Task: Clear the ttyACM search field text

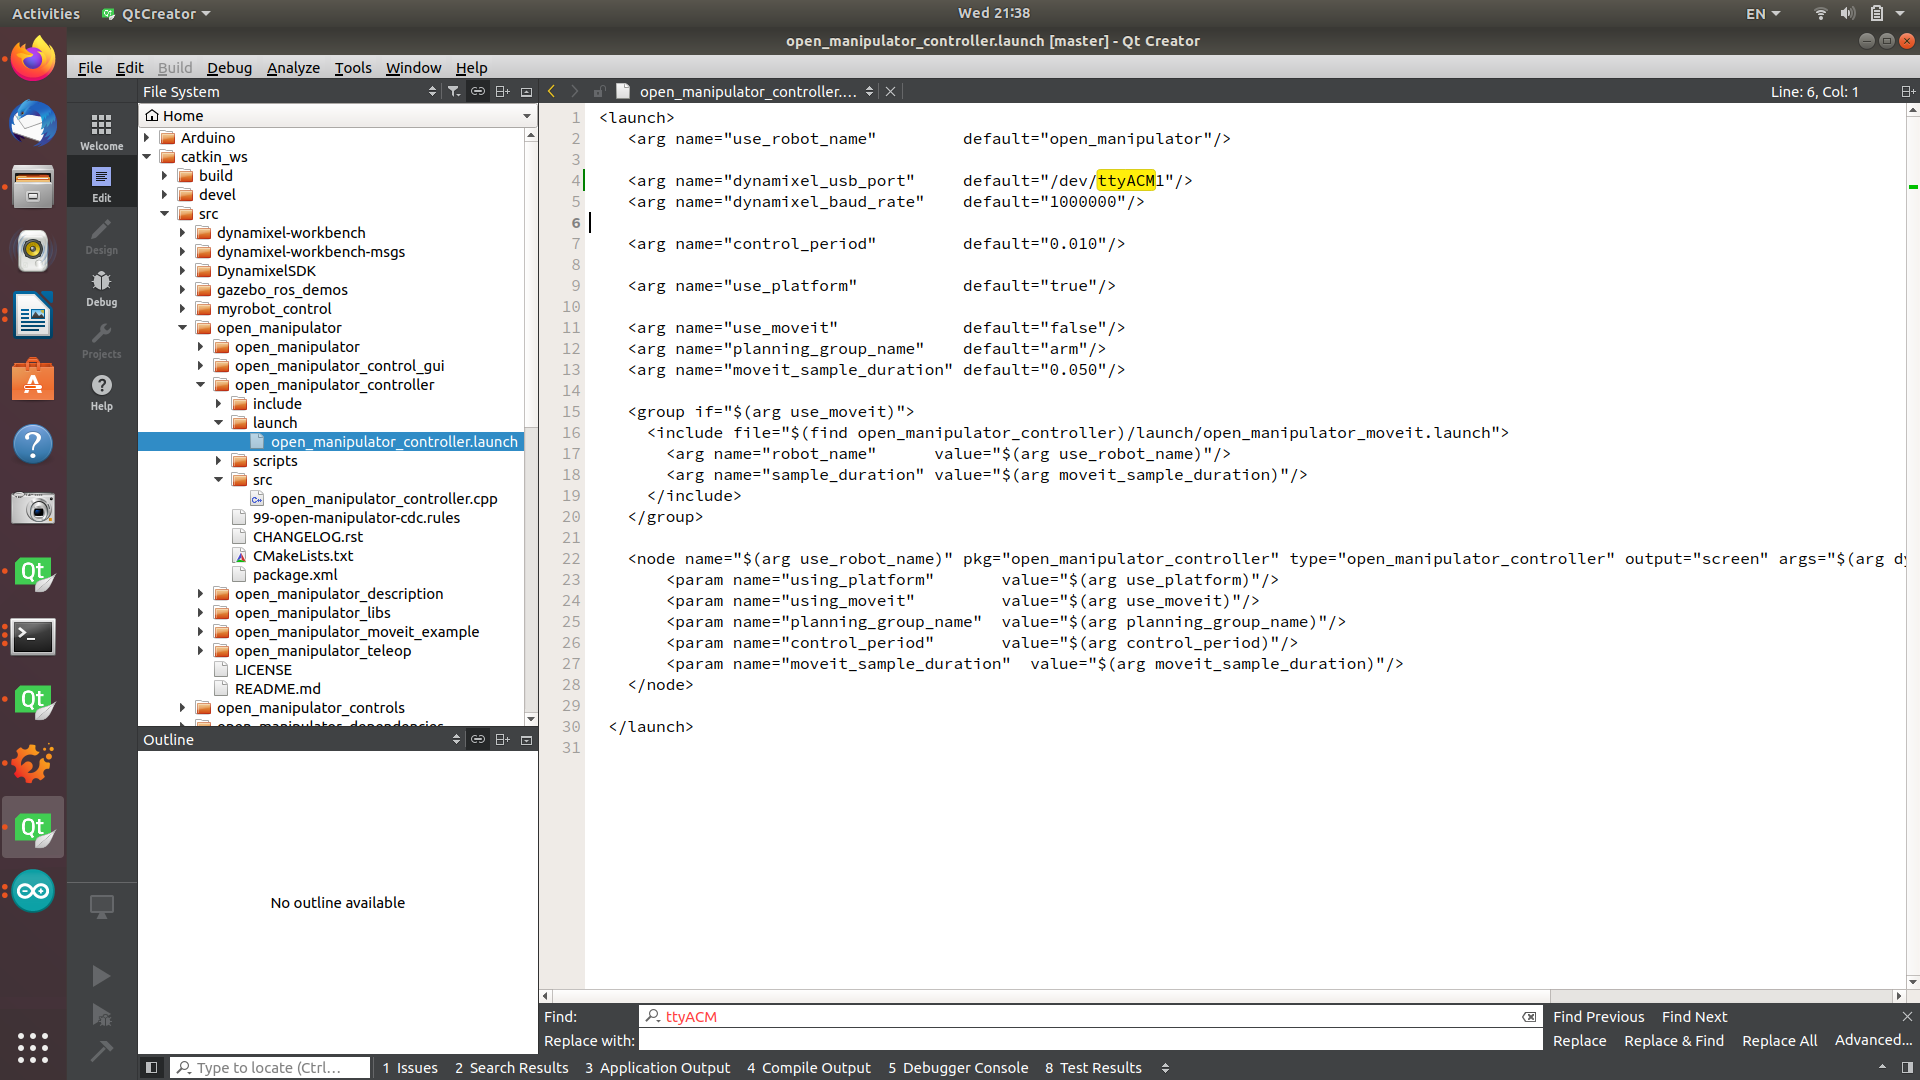Action: 1529,1016
